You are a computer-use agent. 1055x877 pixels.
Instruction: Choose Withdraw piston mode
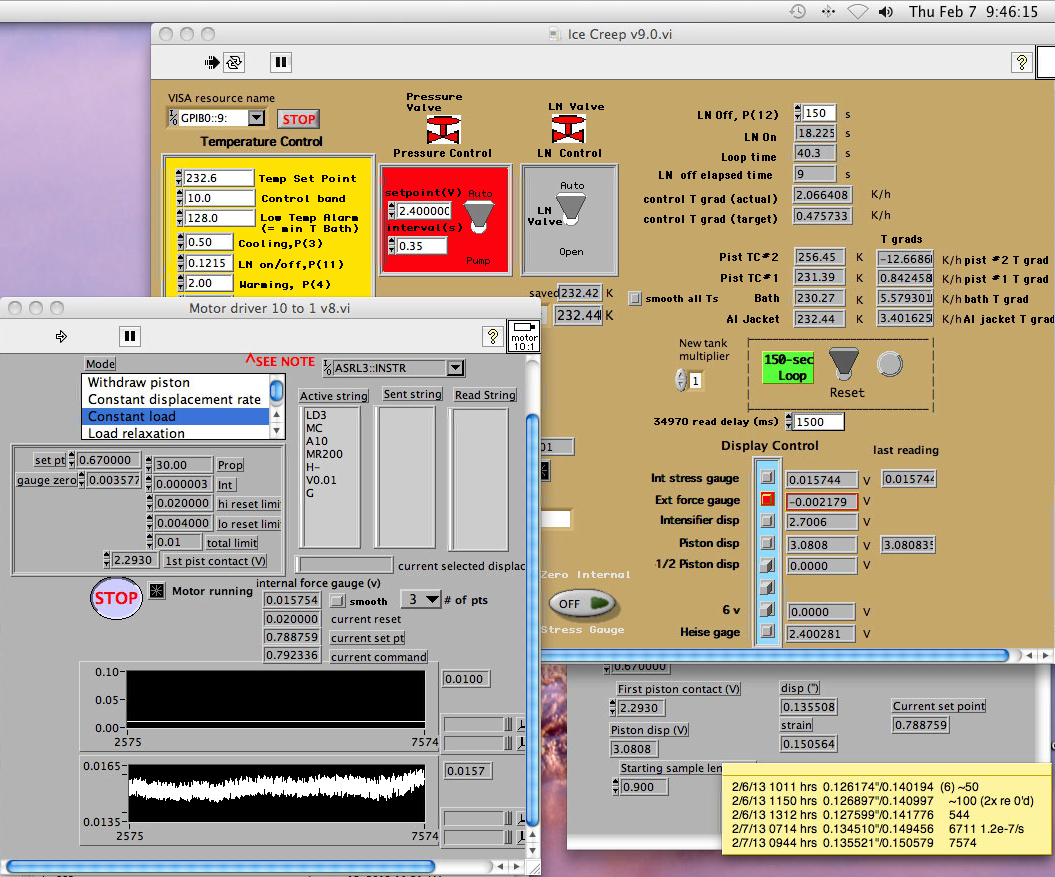(x=138, y=382)
